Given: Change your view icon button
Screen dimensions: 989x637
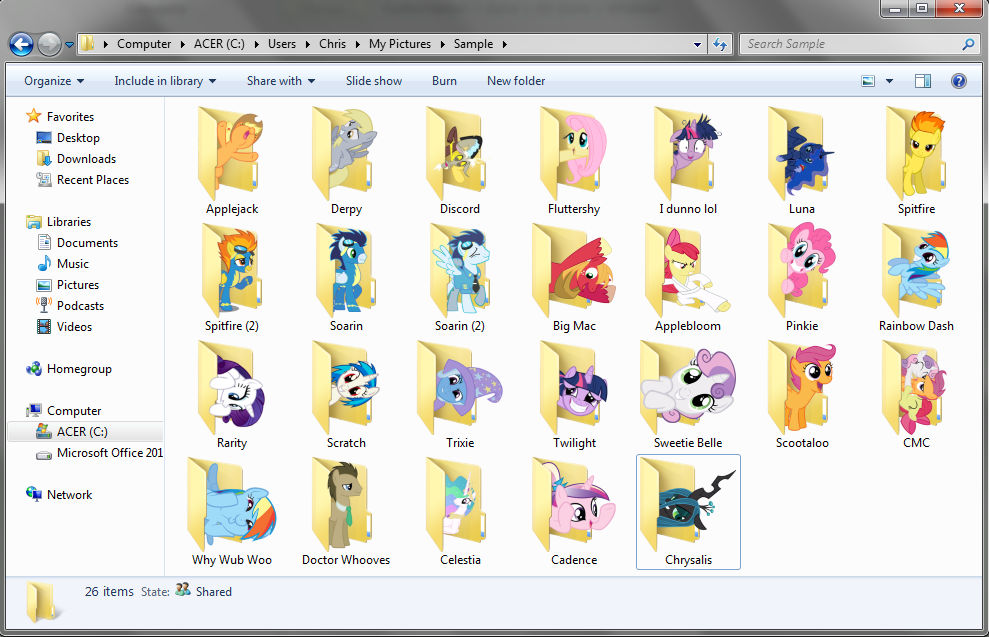Looking at the screenshot, I should (x=868, y=81).
